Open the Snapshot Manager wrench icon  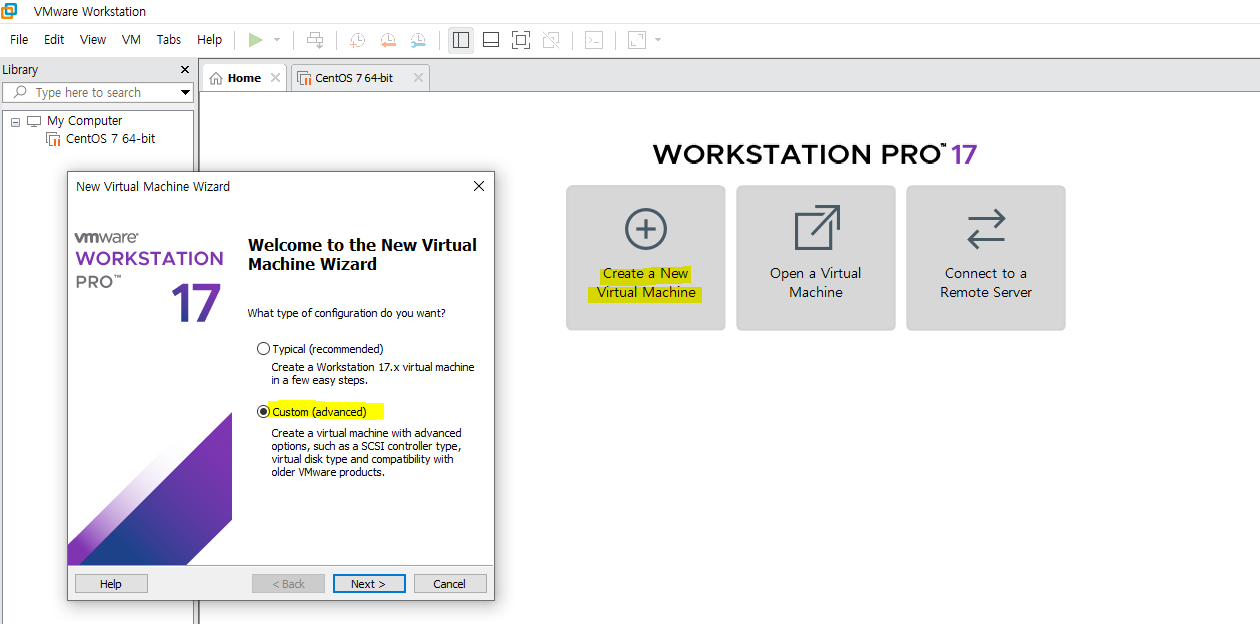[x=418, y=40]
